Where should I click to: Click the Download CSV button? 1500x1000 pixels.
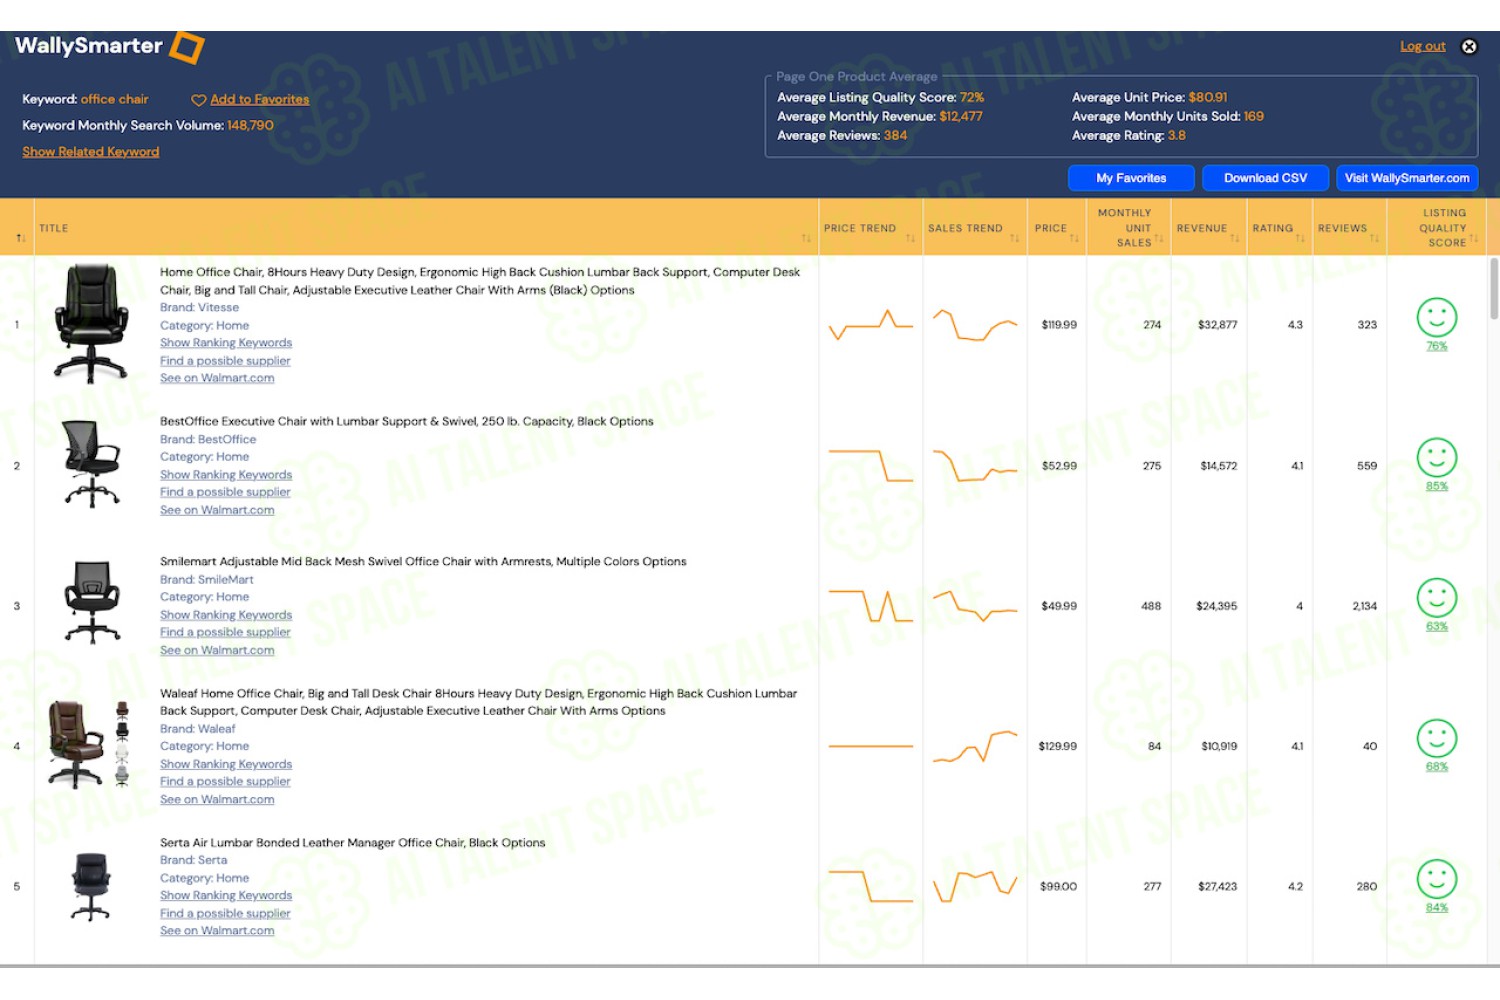click(x=1265, y=178)
